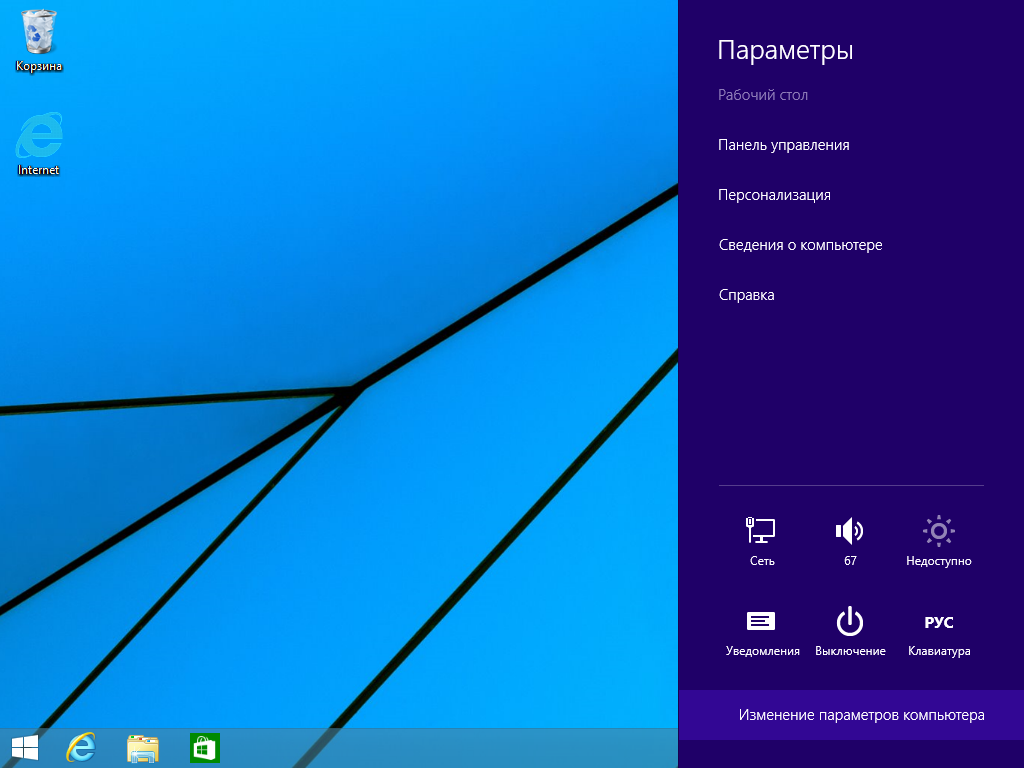
Task: Click Изменение параметров компьютера button
Action: 861,715
